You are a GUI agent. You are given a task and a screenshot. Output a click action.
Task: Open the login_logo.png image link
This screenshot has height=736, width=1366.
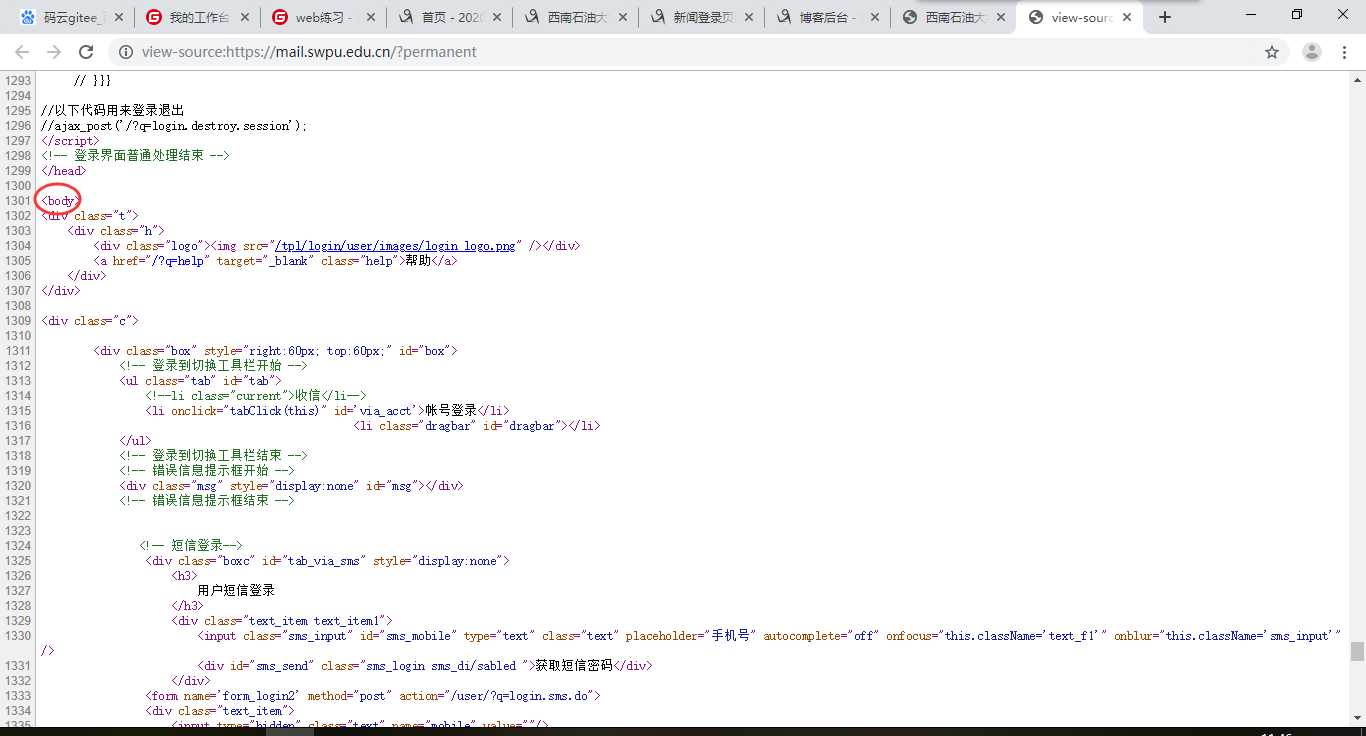tap(396, 246)
